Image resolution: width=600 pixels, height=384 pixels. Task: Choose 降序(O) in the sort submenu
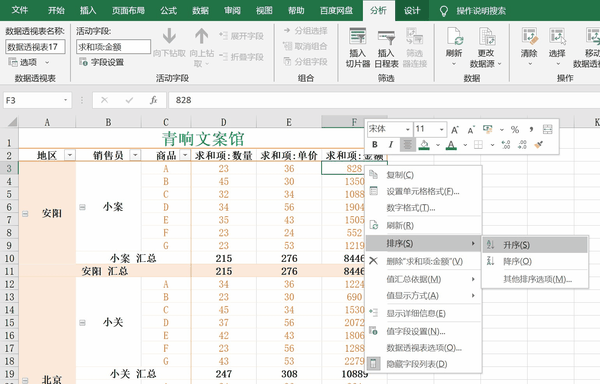(x=535, y=262)
